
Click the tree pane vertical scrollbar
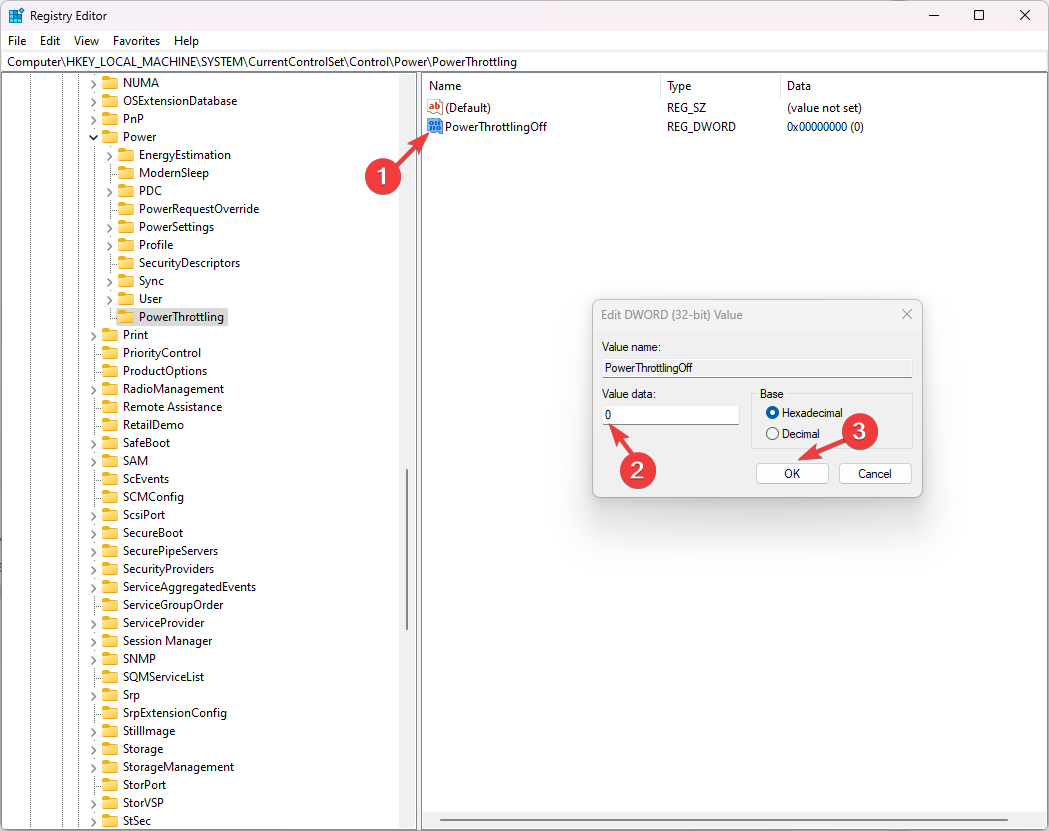[407, 550]
